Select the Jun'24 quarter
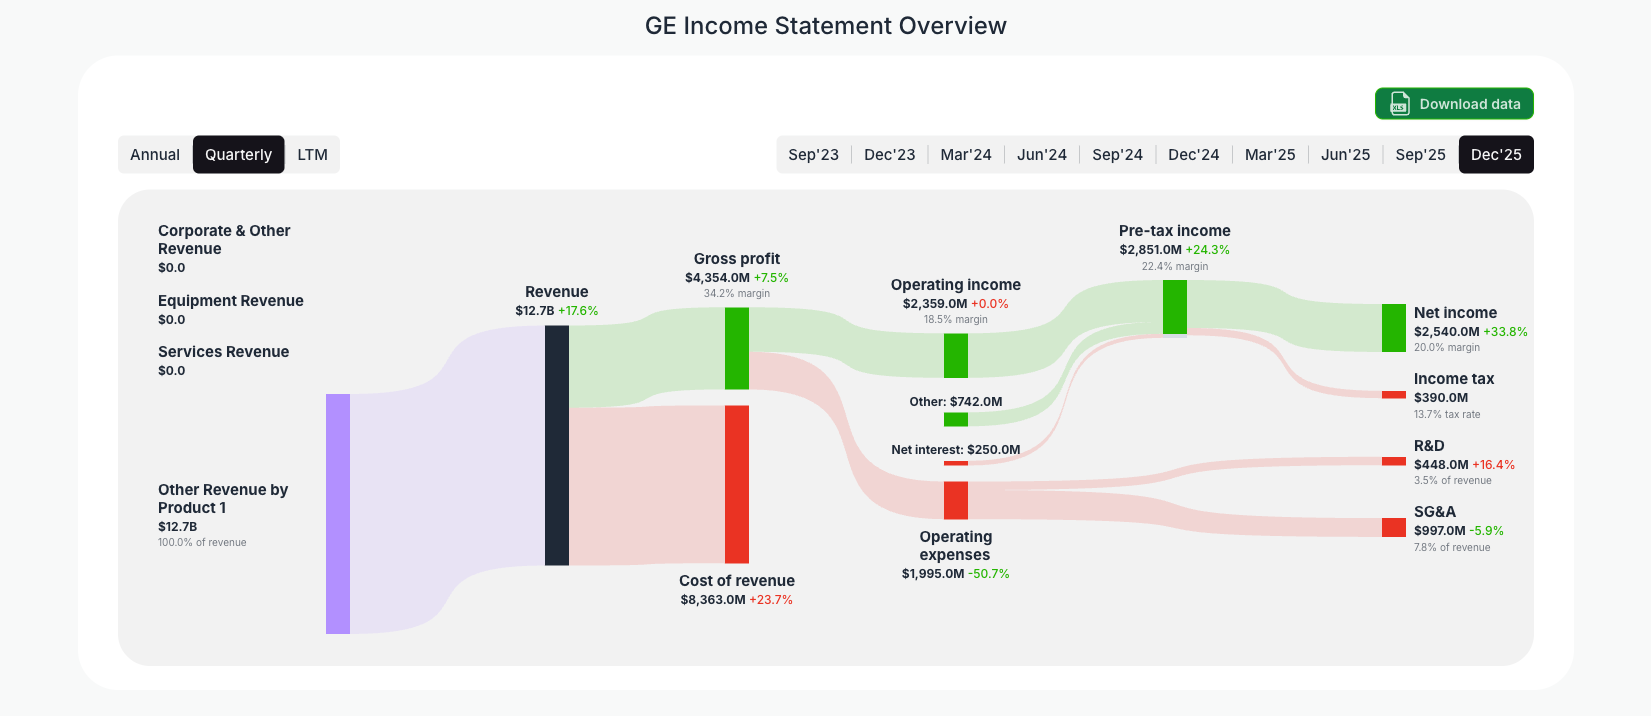The height and width of the screenshot is (716, 1651). [x=1041, y=154]
